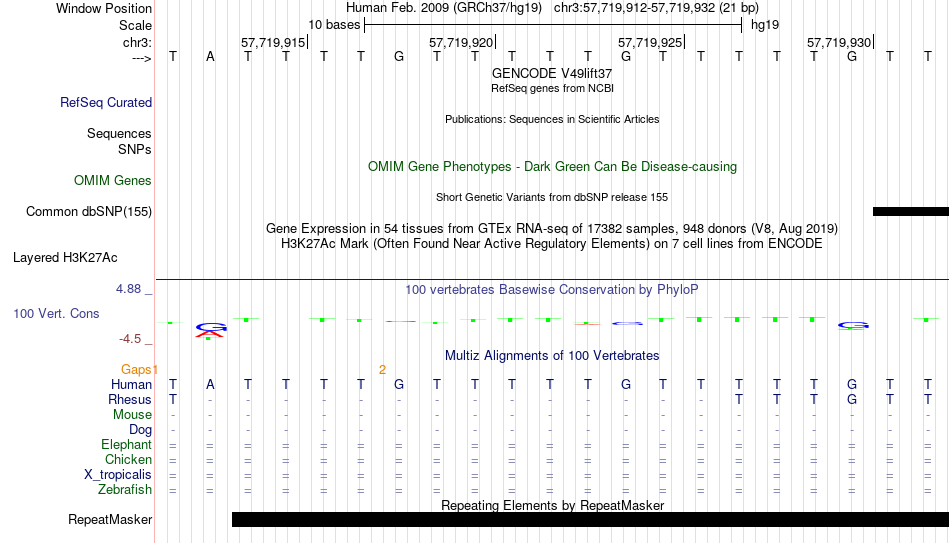
Task: Click the PhyloP G/A logo at the A position
Action: coord(210,330)
